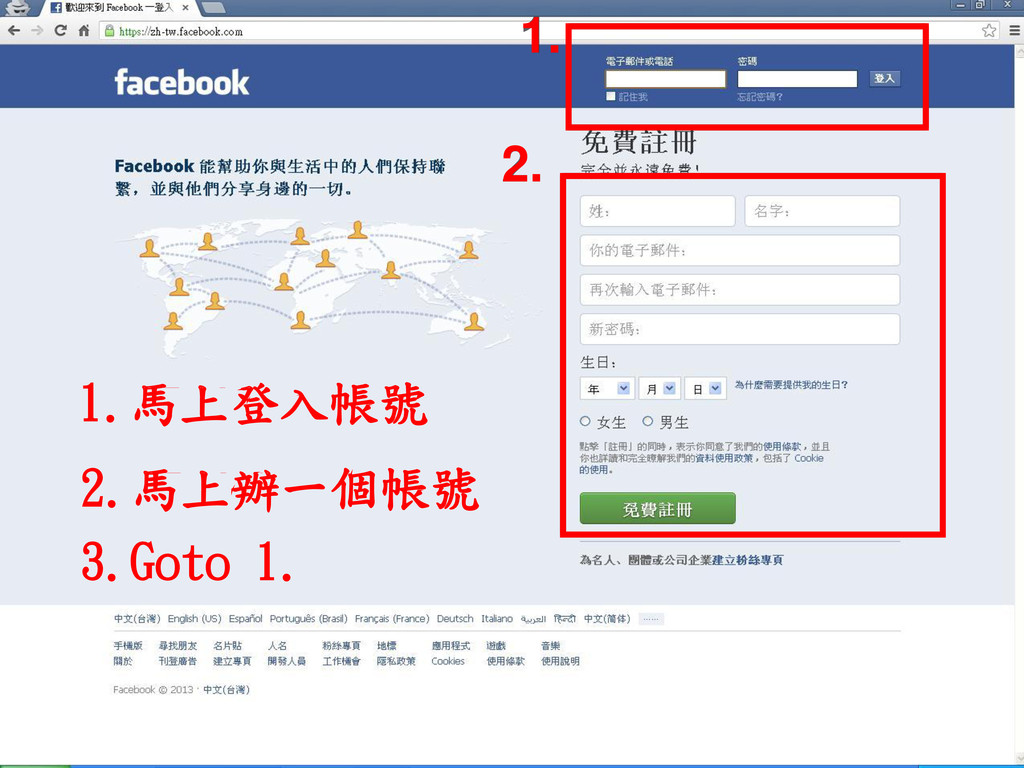This screenshot has width=1024, height=768.
Task: Select the 男生 radio button
Action: pyautogui.click(x=648, y=421)
